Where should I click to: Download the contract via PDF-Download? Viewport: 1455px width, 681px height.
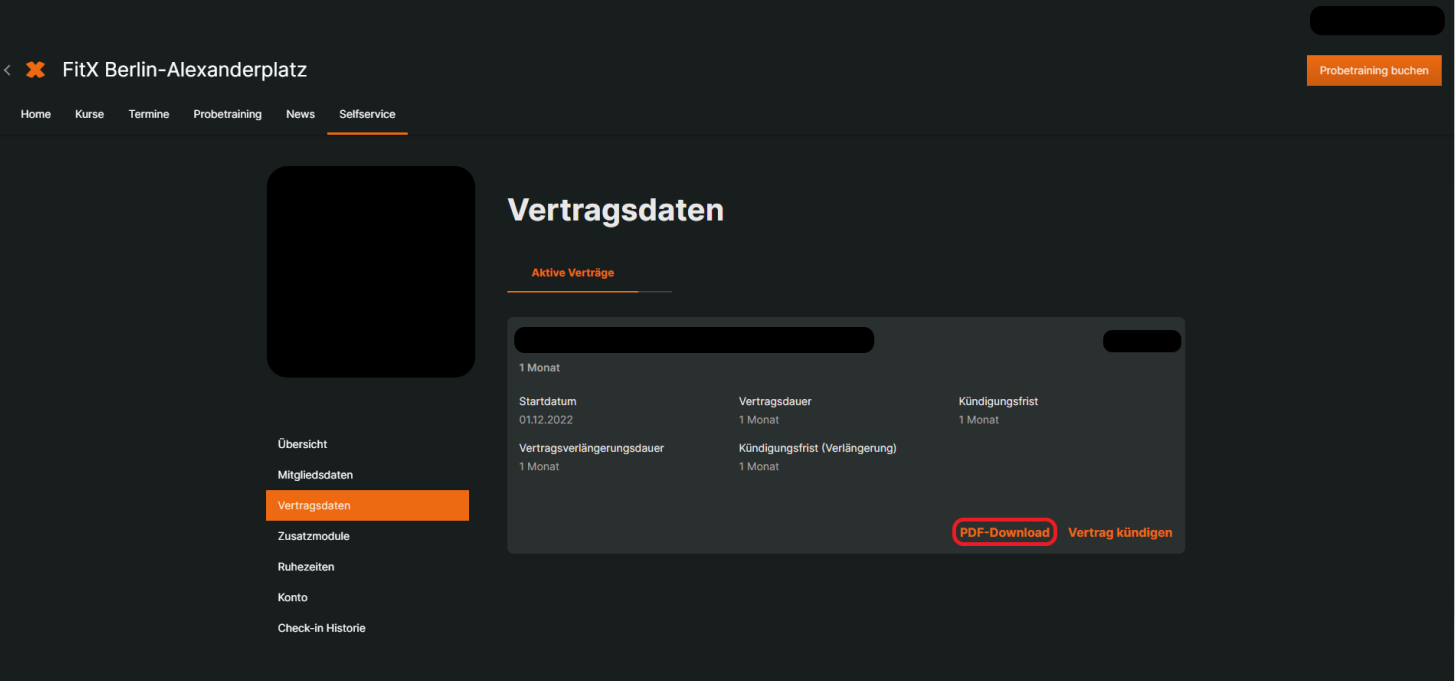(x=1004, y=533)
